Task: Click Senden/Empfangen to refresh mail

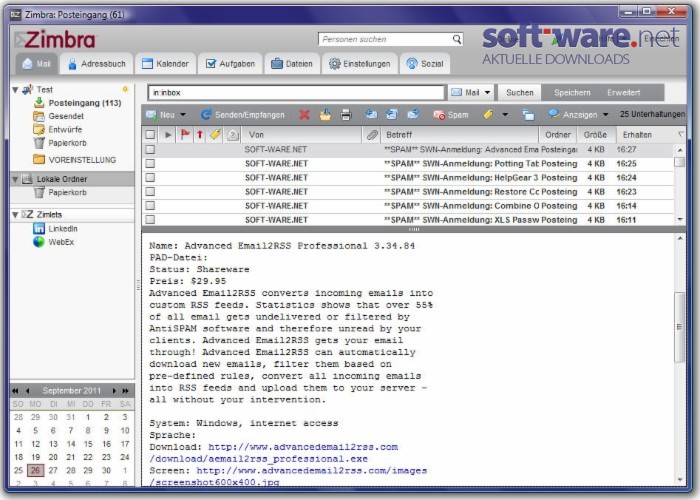Action: (x=242, y=115)
